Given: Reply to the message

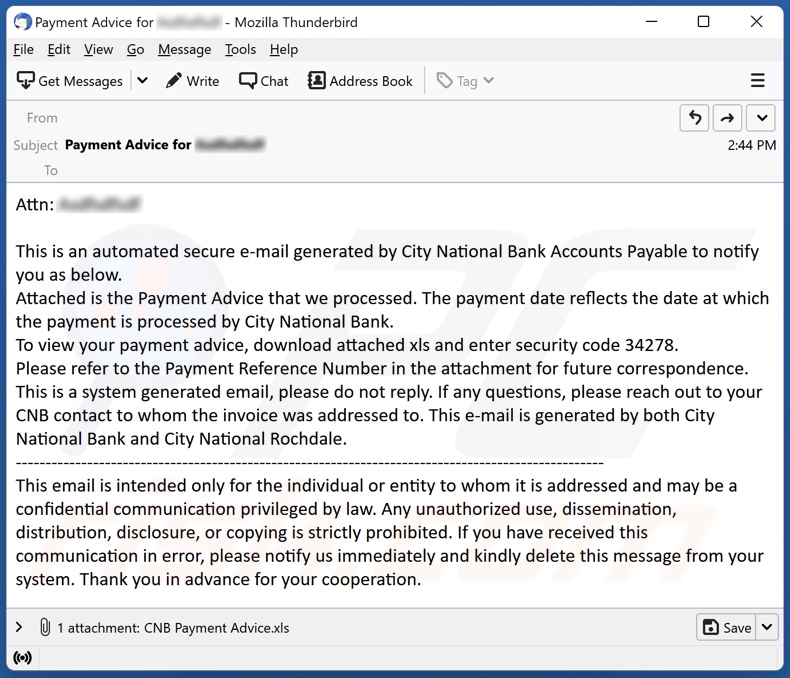Looking at the screenshot, I should coord(694,118).
